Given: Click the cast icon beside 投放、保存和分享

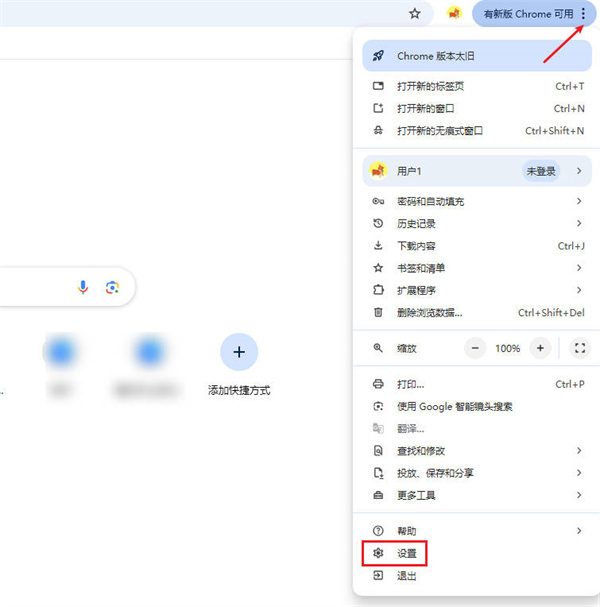Looking at the screenshot, I should 378,473.
